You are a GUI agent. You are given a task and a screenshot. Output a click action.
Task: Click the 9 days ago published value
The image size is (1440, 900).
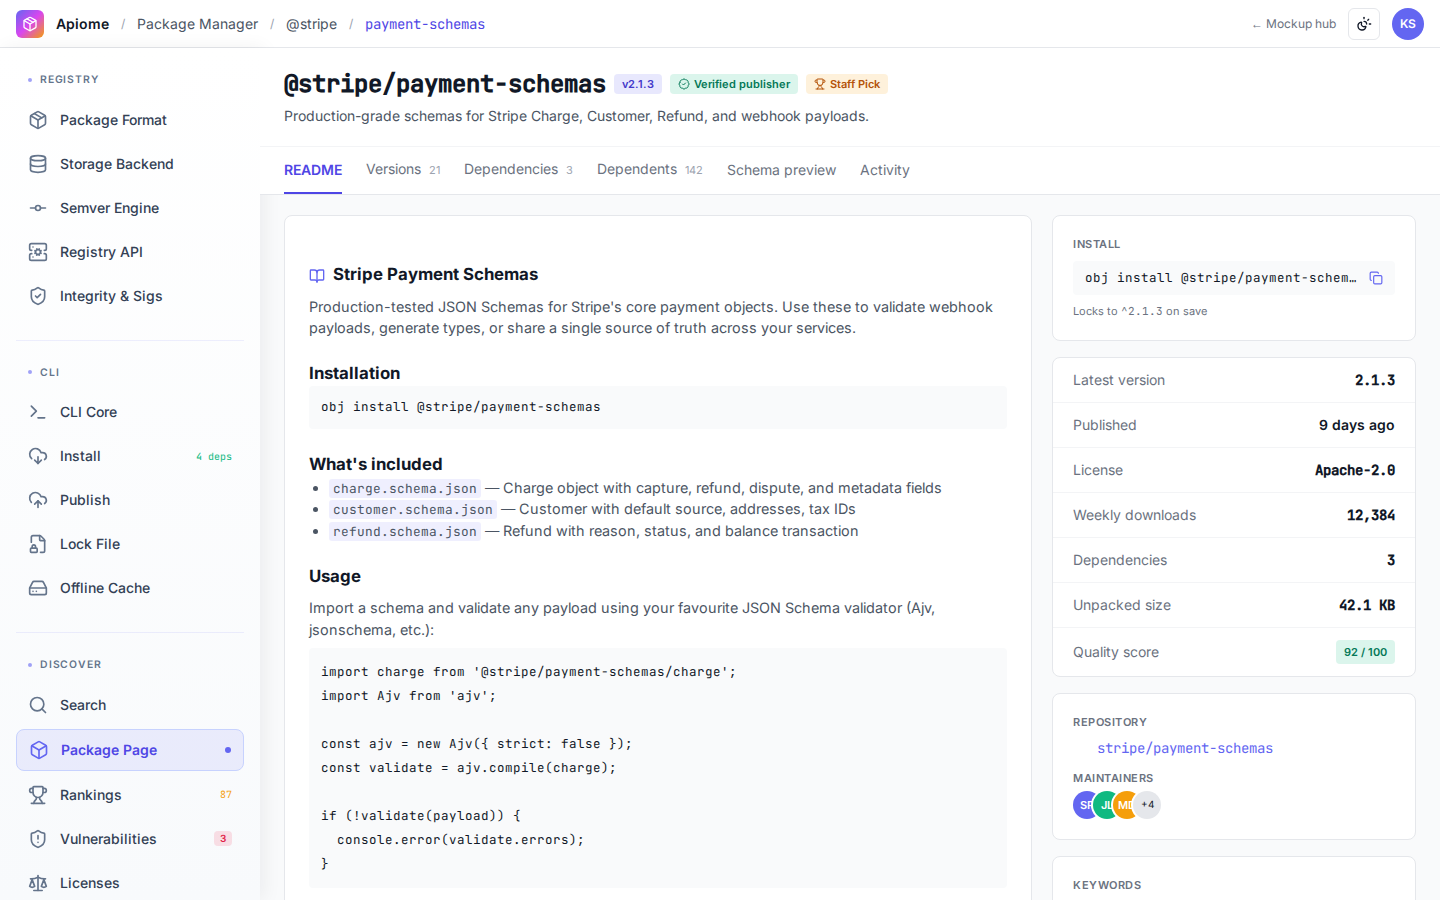coord(1356,425)
